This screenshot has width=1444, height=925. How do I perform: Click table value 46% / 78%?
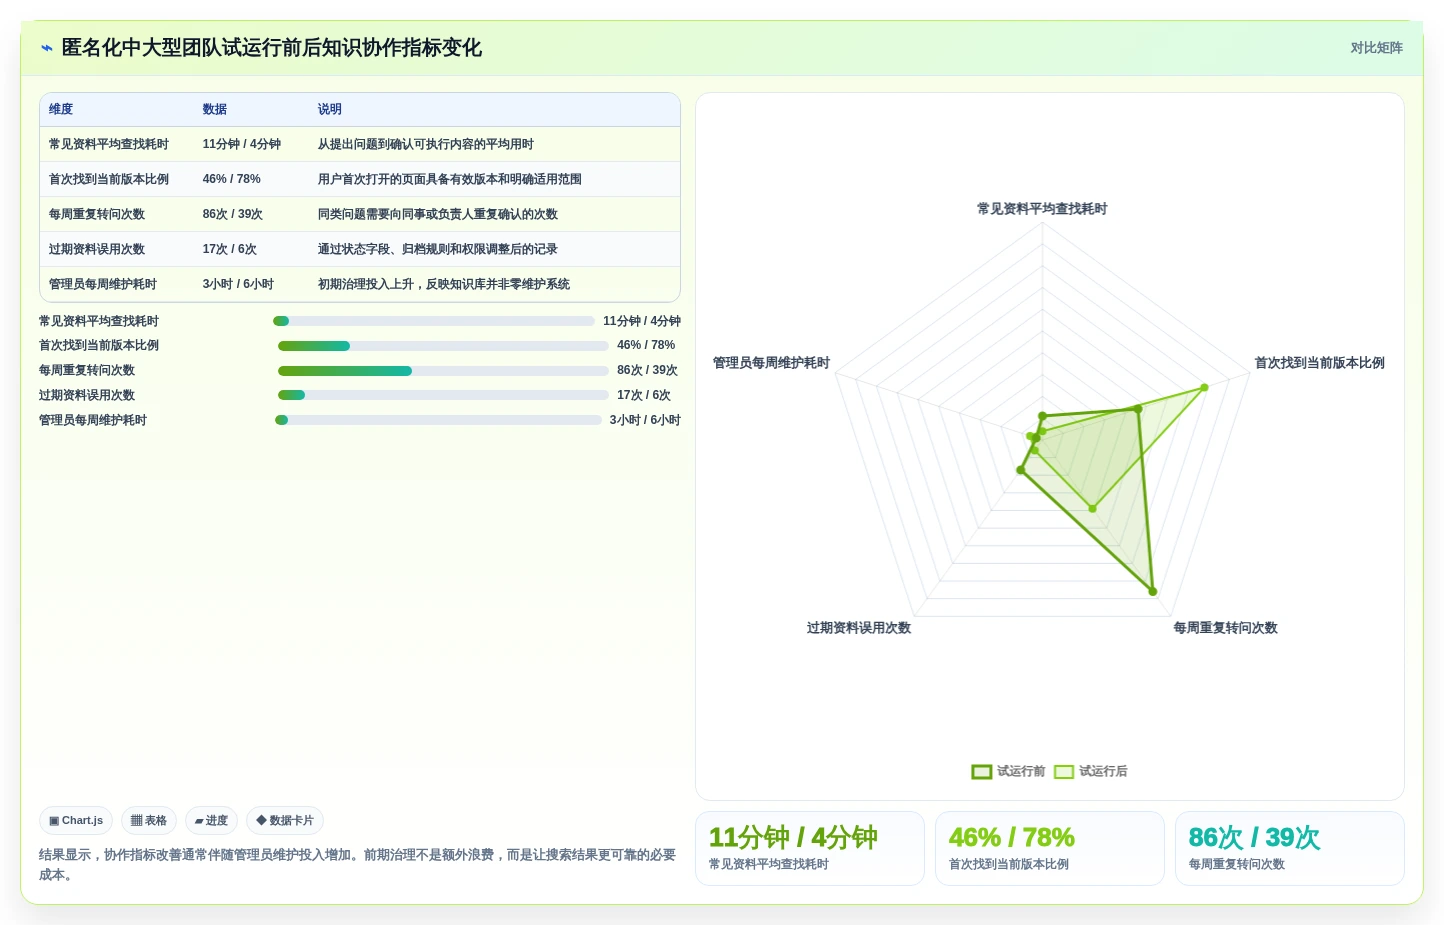tap(232, 179)
